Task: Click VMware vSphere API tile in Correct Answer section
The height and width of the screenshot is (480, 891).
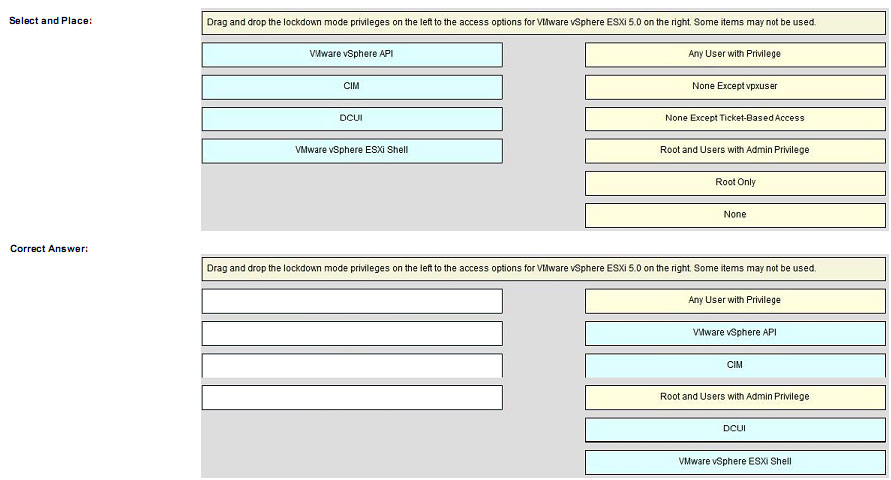Action: coord(735,333)
